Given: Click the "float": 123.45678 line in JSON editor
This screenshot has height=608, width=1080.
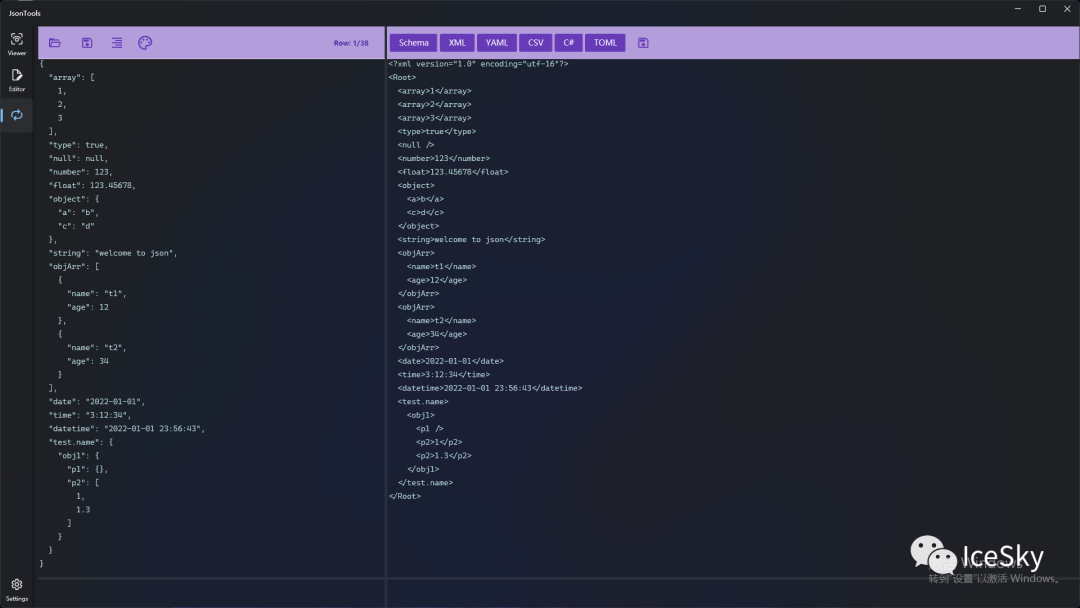Looking at the screenshot, I should tap(92, 185).
